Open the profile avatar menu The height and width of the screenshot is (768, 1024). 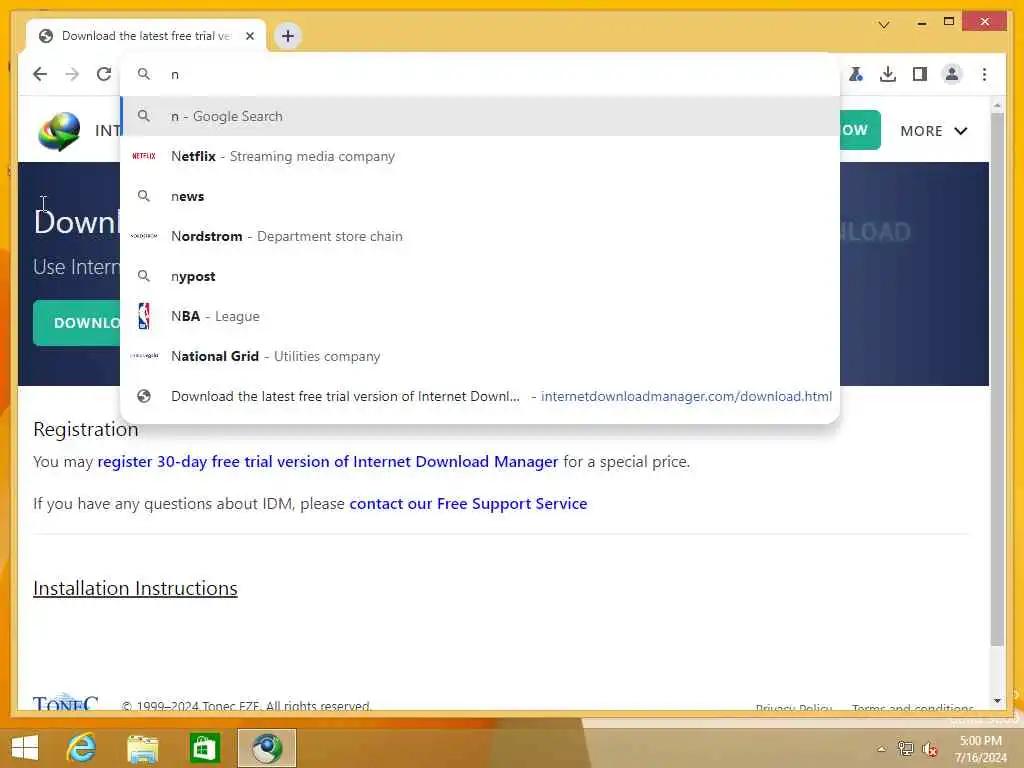point(952,74)
